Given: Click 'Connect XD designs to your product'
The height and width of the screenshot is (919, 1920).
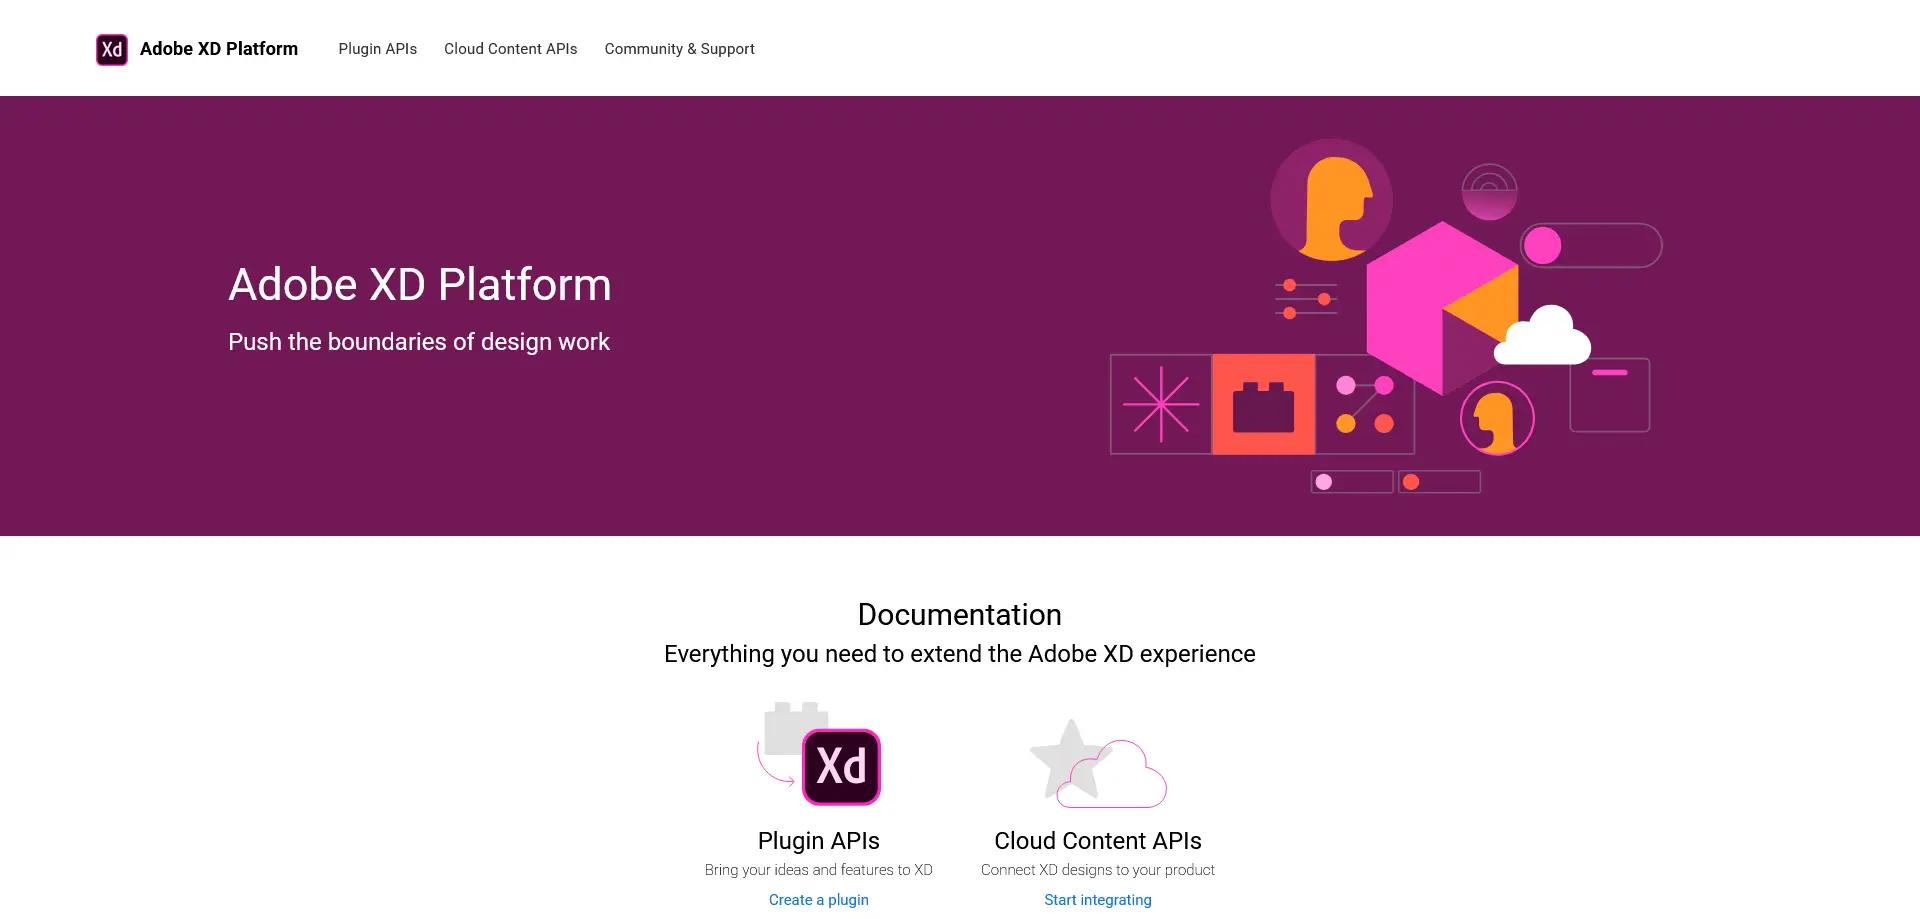Looking at the screenshot, I should pyautogui.click(x=1098, y=870).
